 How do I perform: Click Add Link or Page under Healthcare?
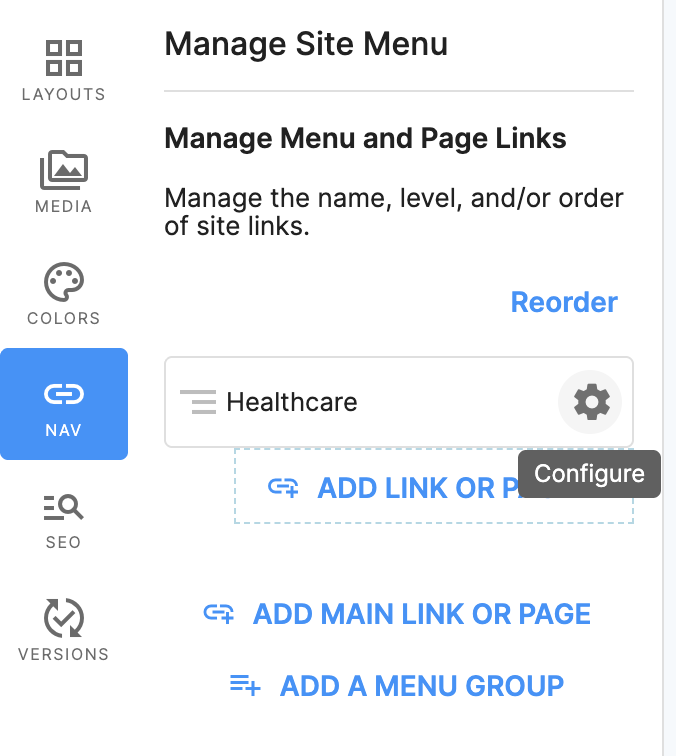(x=433, y=486)
